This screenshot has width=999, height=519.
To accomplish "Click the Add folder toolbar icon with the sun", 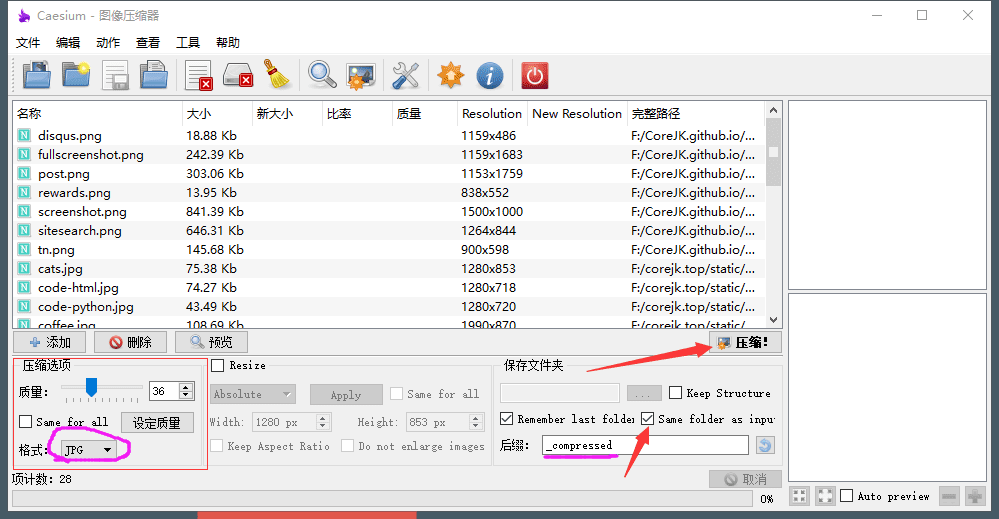I will (x=76, y=75).
